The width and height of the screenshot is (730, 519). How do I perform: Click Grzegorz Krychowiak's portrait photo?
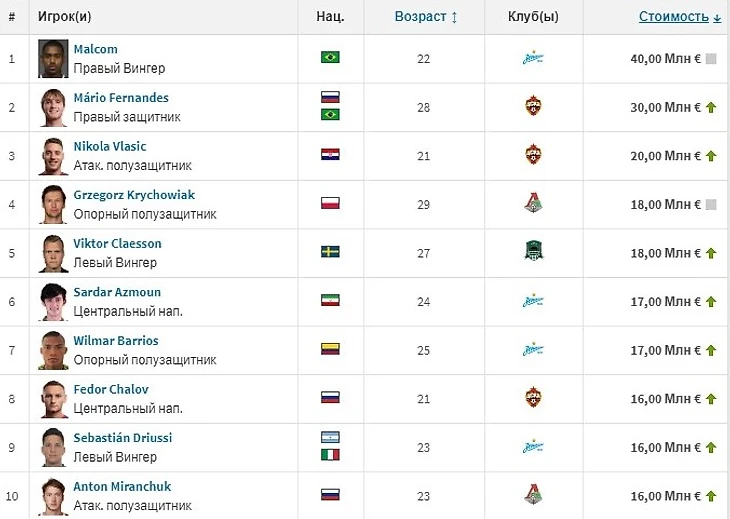(53, 204)
